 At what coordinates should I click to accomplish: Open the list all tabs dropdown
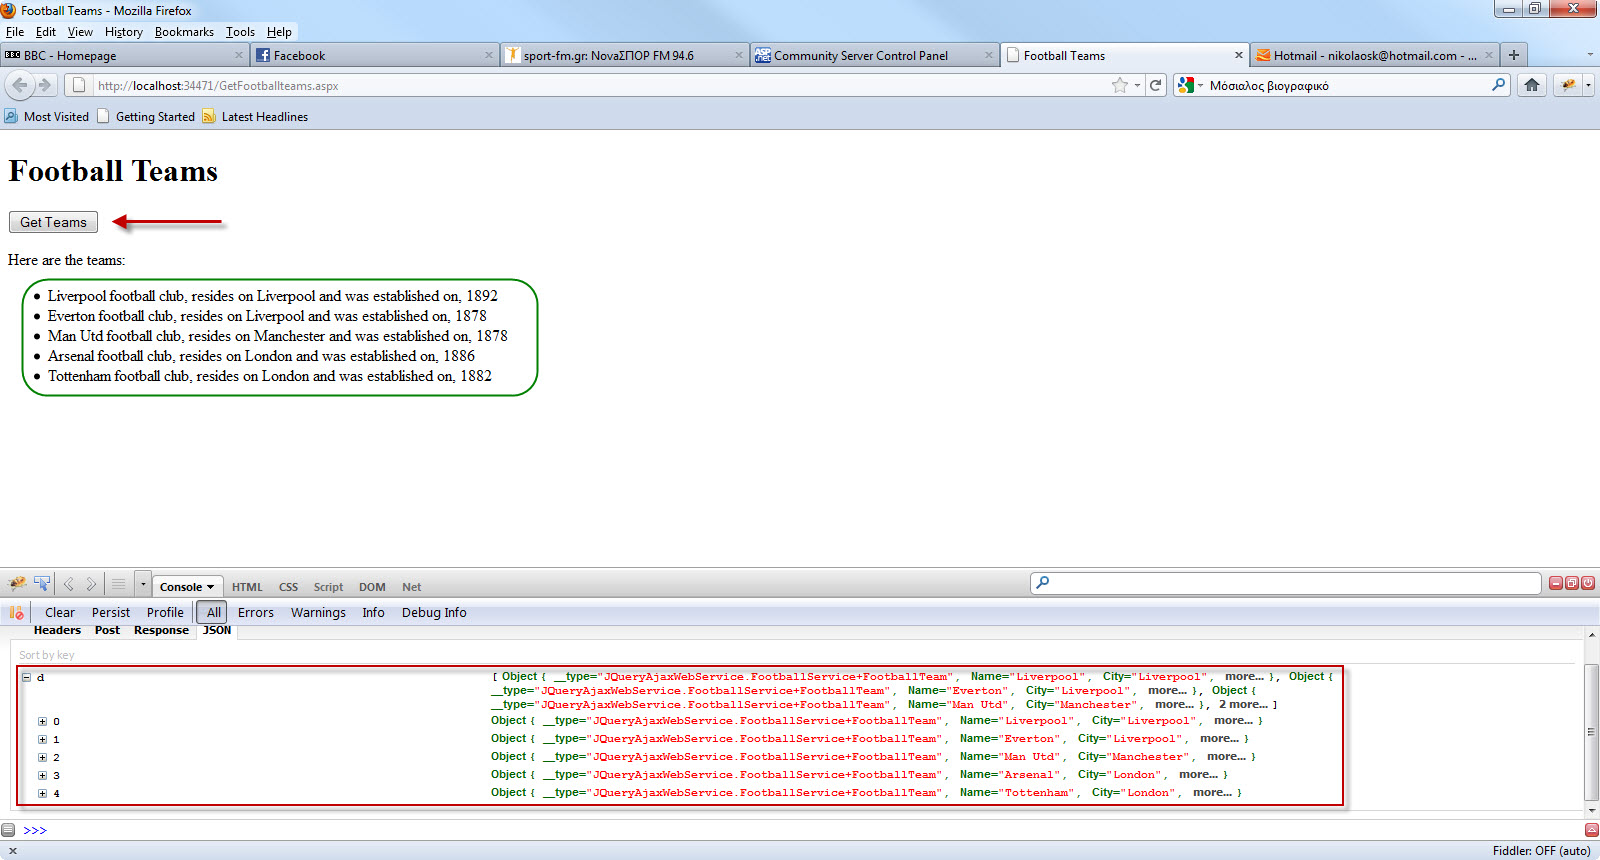1590,55
